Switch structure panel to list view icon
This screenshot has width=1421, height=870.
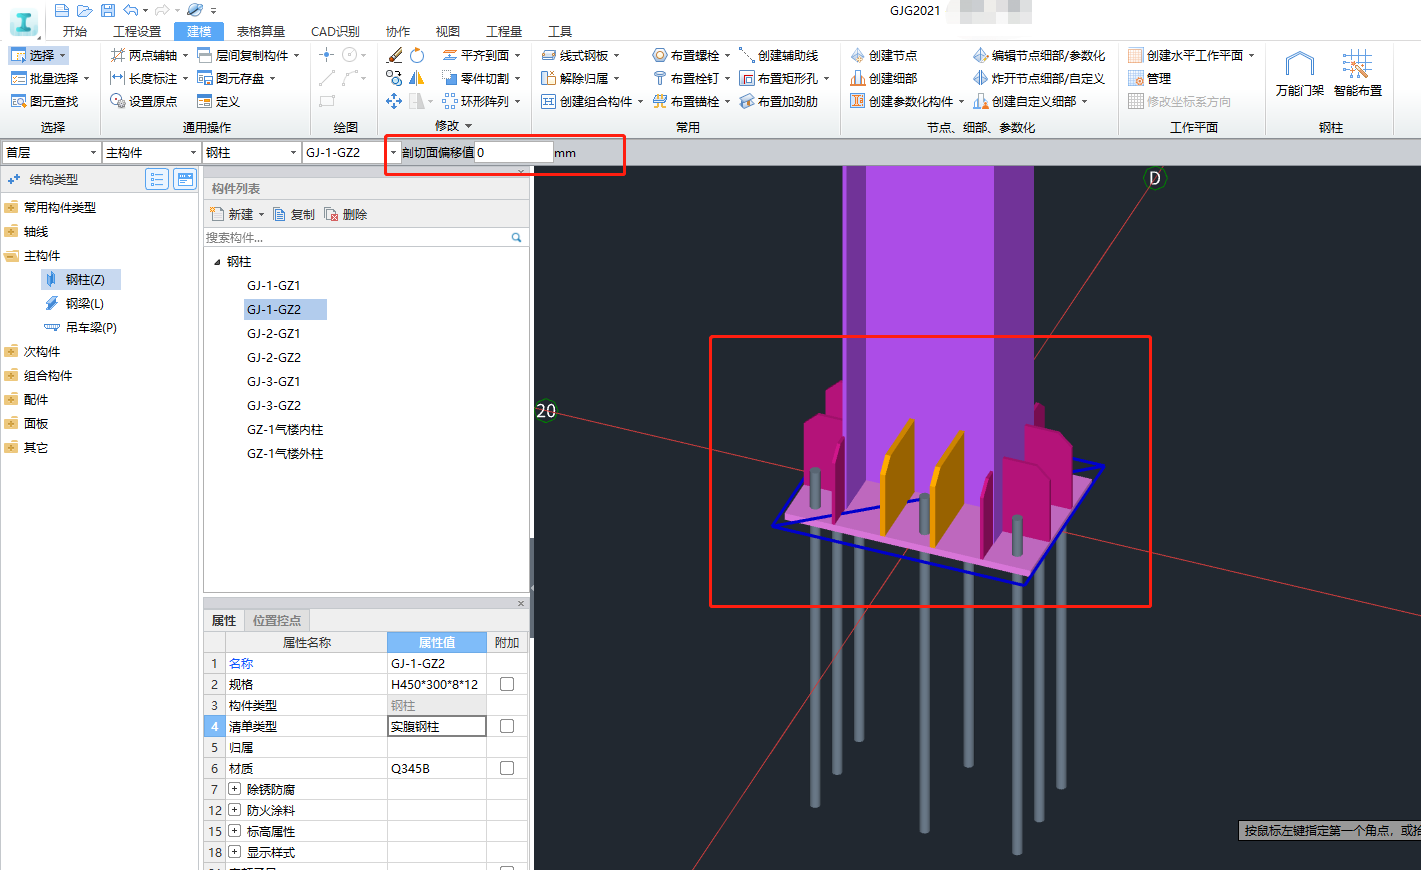157,179
